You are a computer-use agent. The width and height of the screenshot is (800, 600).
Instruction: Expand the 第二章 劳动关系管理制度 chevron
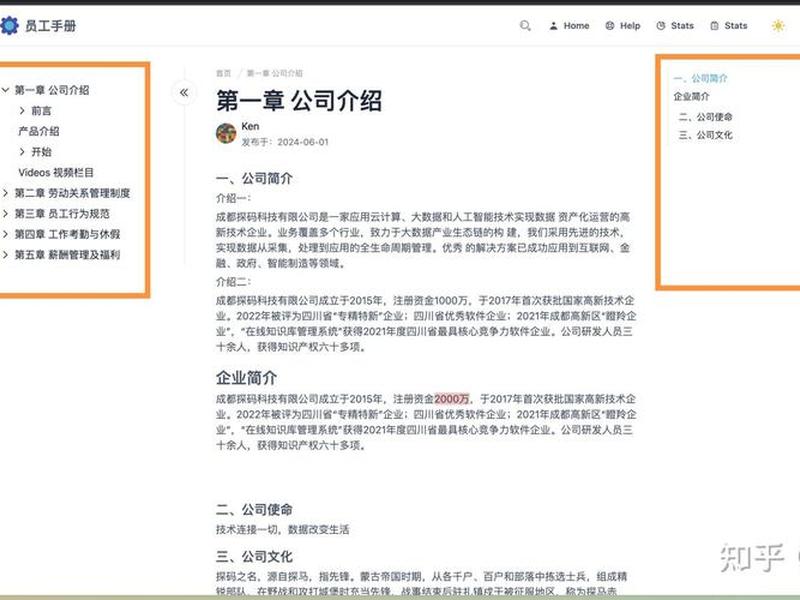pos(6,193)
